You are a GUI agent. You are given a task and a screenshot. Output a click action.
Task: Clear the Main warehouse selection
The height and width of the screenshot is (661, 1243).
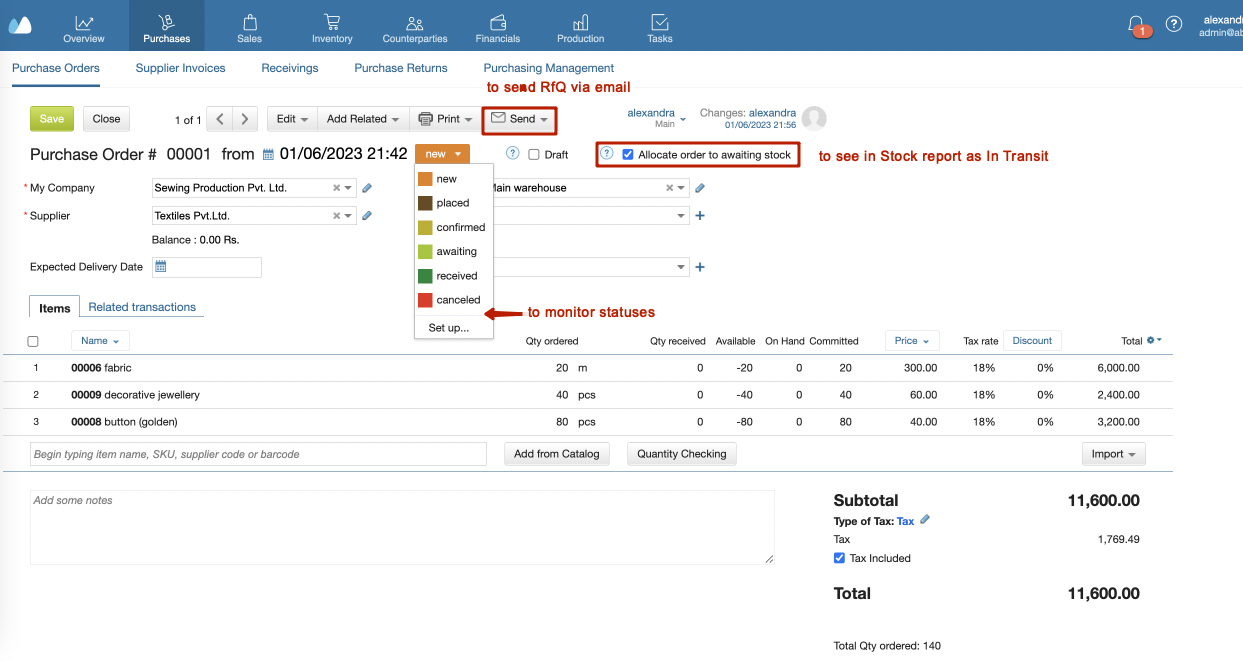point(670,188)
